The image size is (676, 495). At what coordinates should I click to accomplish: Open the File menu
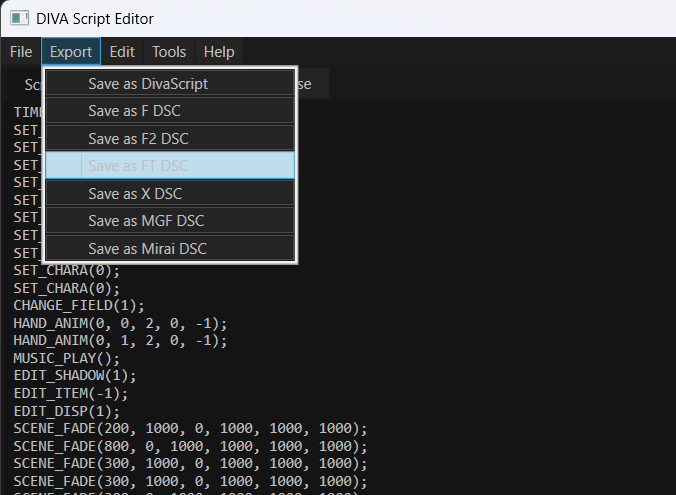click(21, 52)
